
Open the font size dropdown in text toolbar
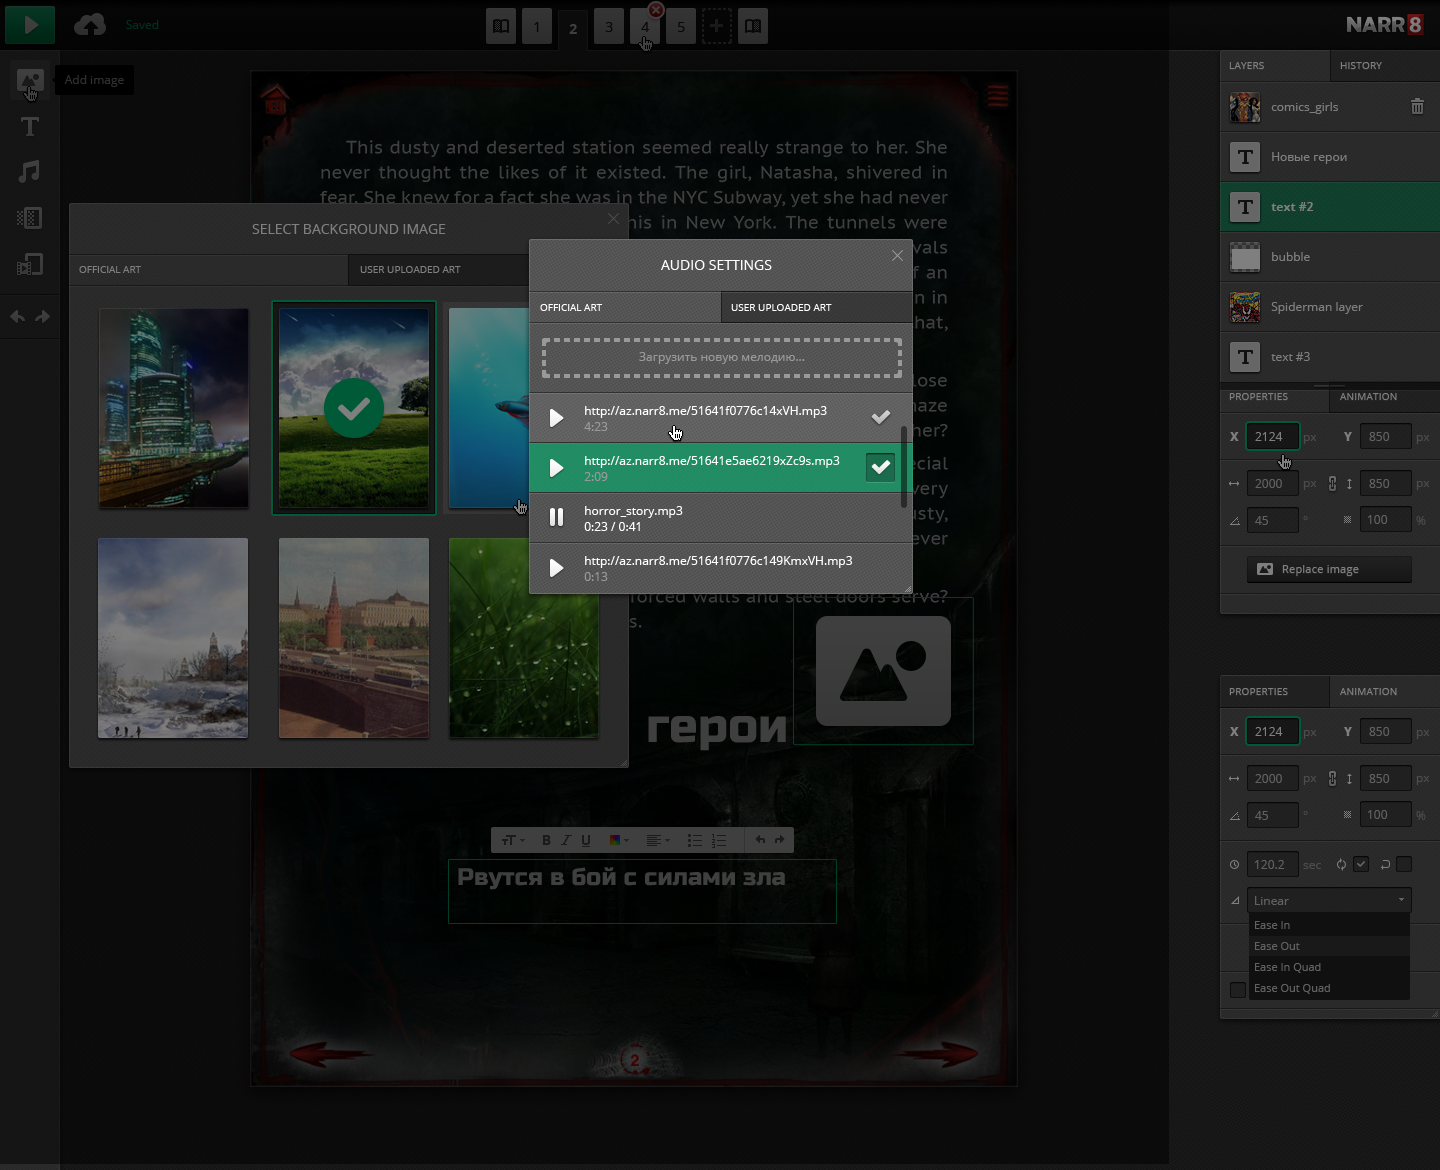tap(513, 840)
